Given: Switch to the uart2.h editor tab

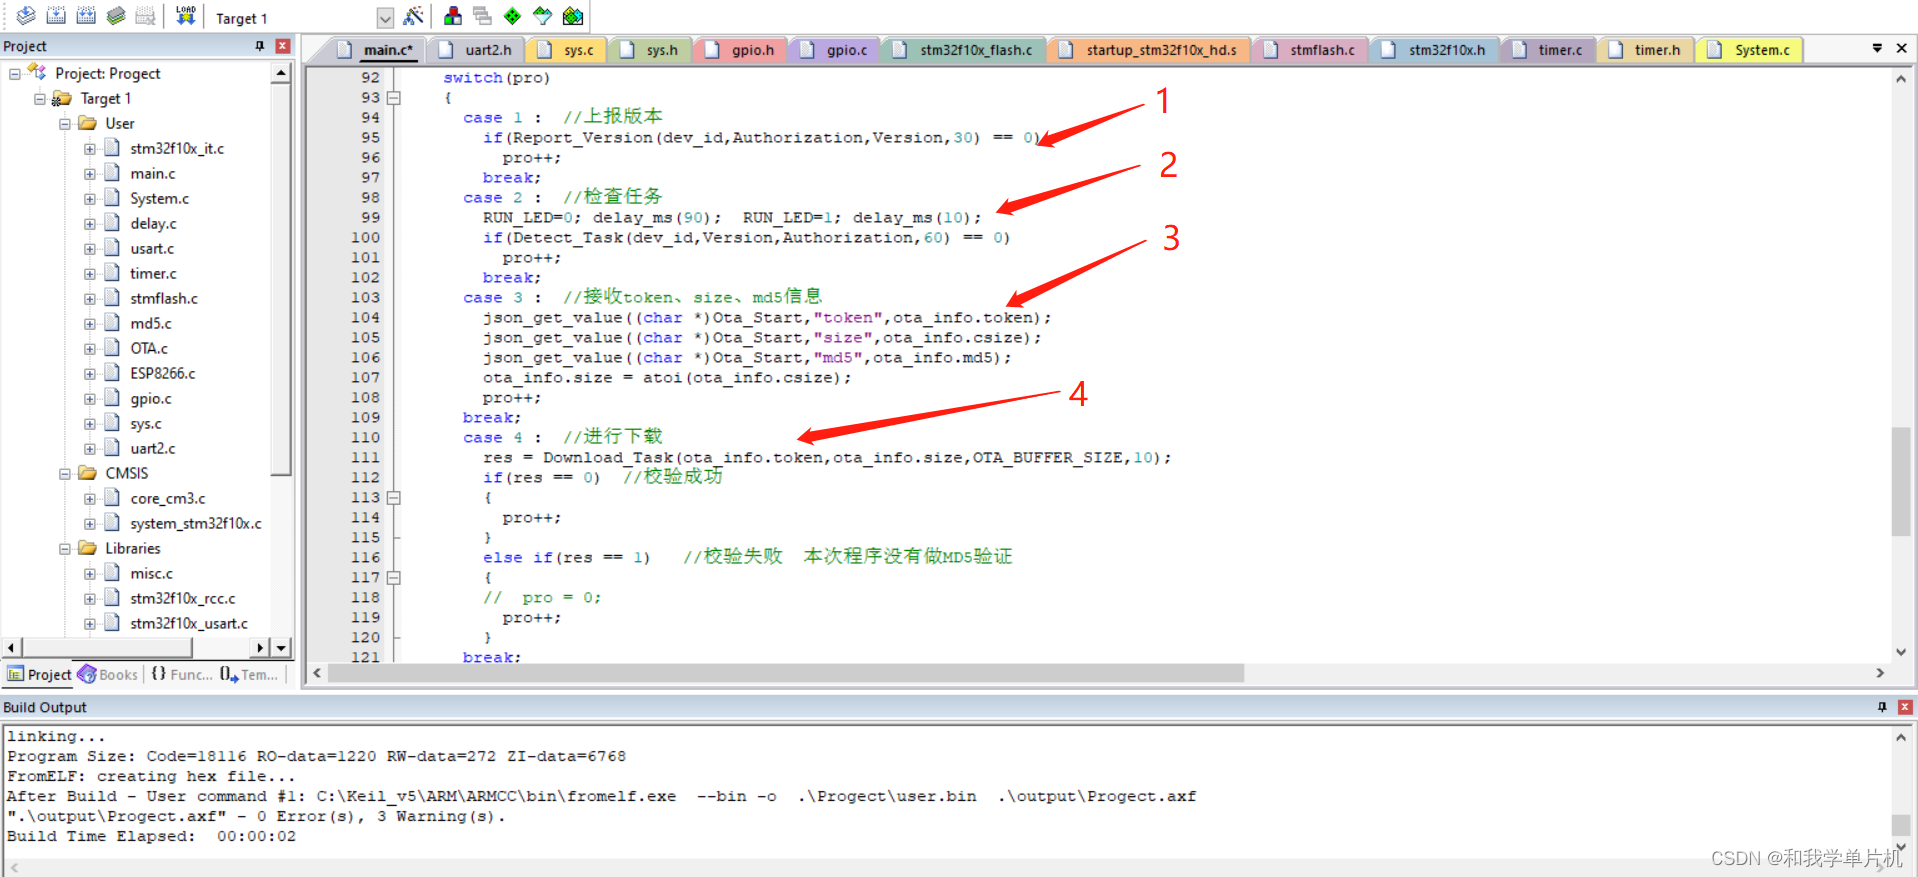Looking at the screenshot, I should click(x=477, y=50).
